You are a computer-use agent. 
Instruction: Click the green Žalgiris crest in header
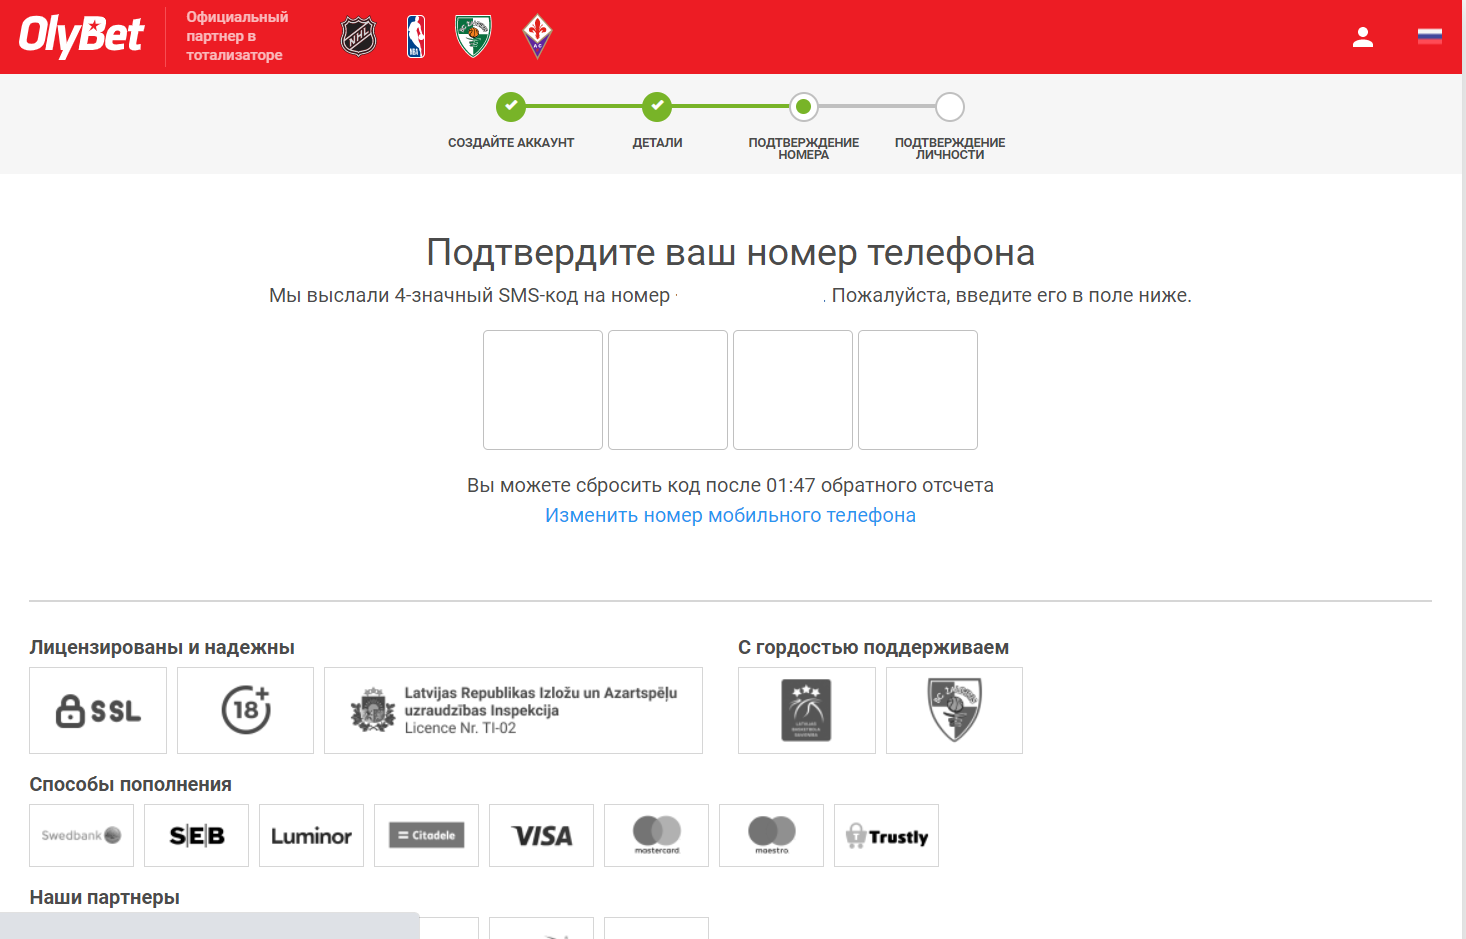(x=473, y=37)
